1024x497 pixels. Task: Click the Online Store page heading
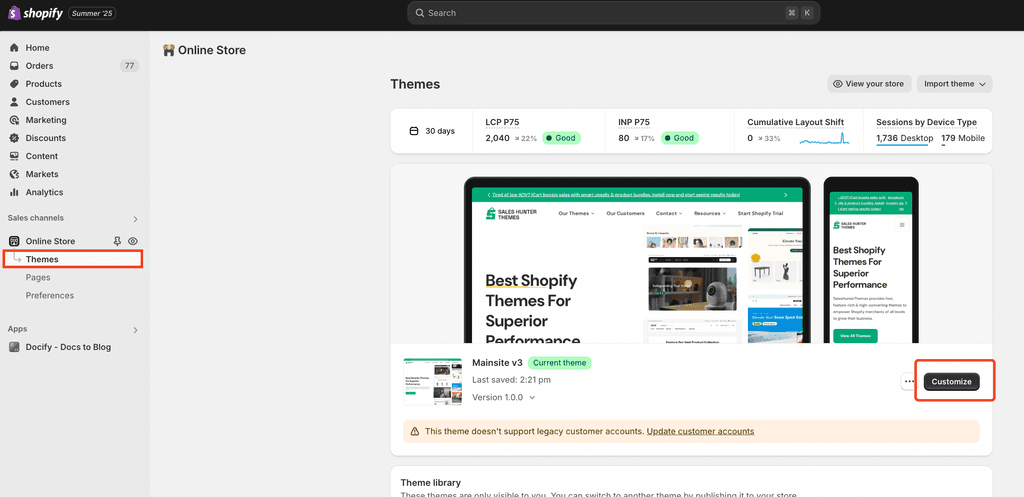(212, 50)
